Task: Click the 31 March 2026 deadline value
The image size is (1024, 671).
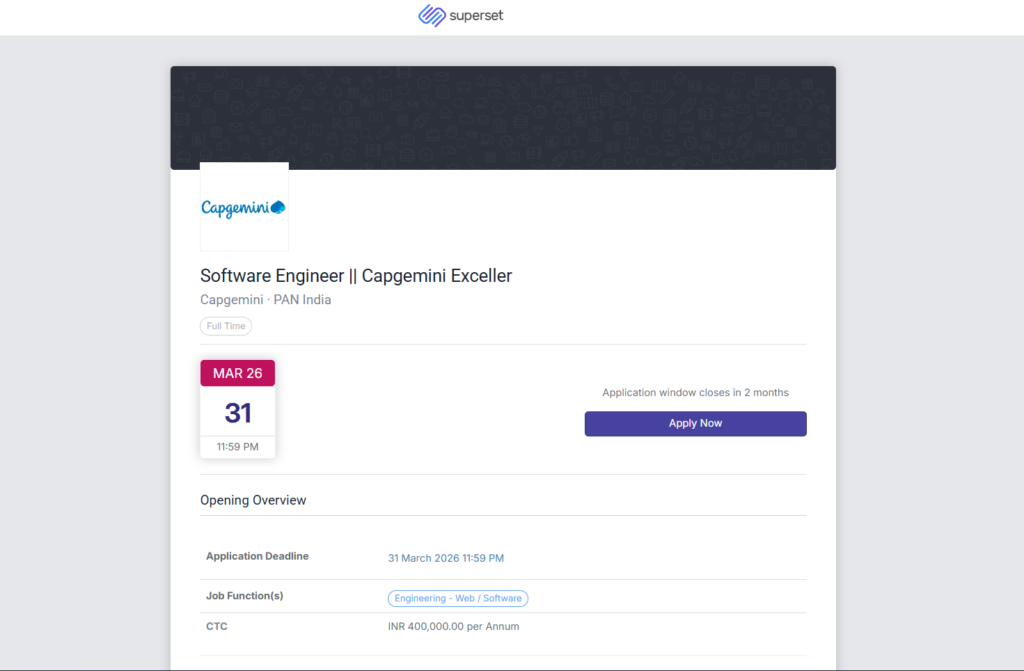Action: tap(446, 558)
